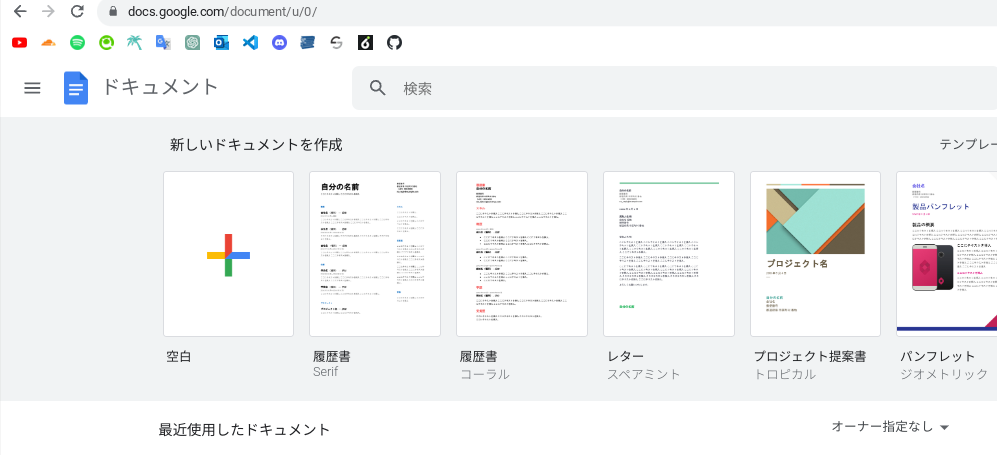Reload the page with the refresh button
The height and width of the screenshot is (455, 997).
pyautogui.click(x=77, y=12)
